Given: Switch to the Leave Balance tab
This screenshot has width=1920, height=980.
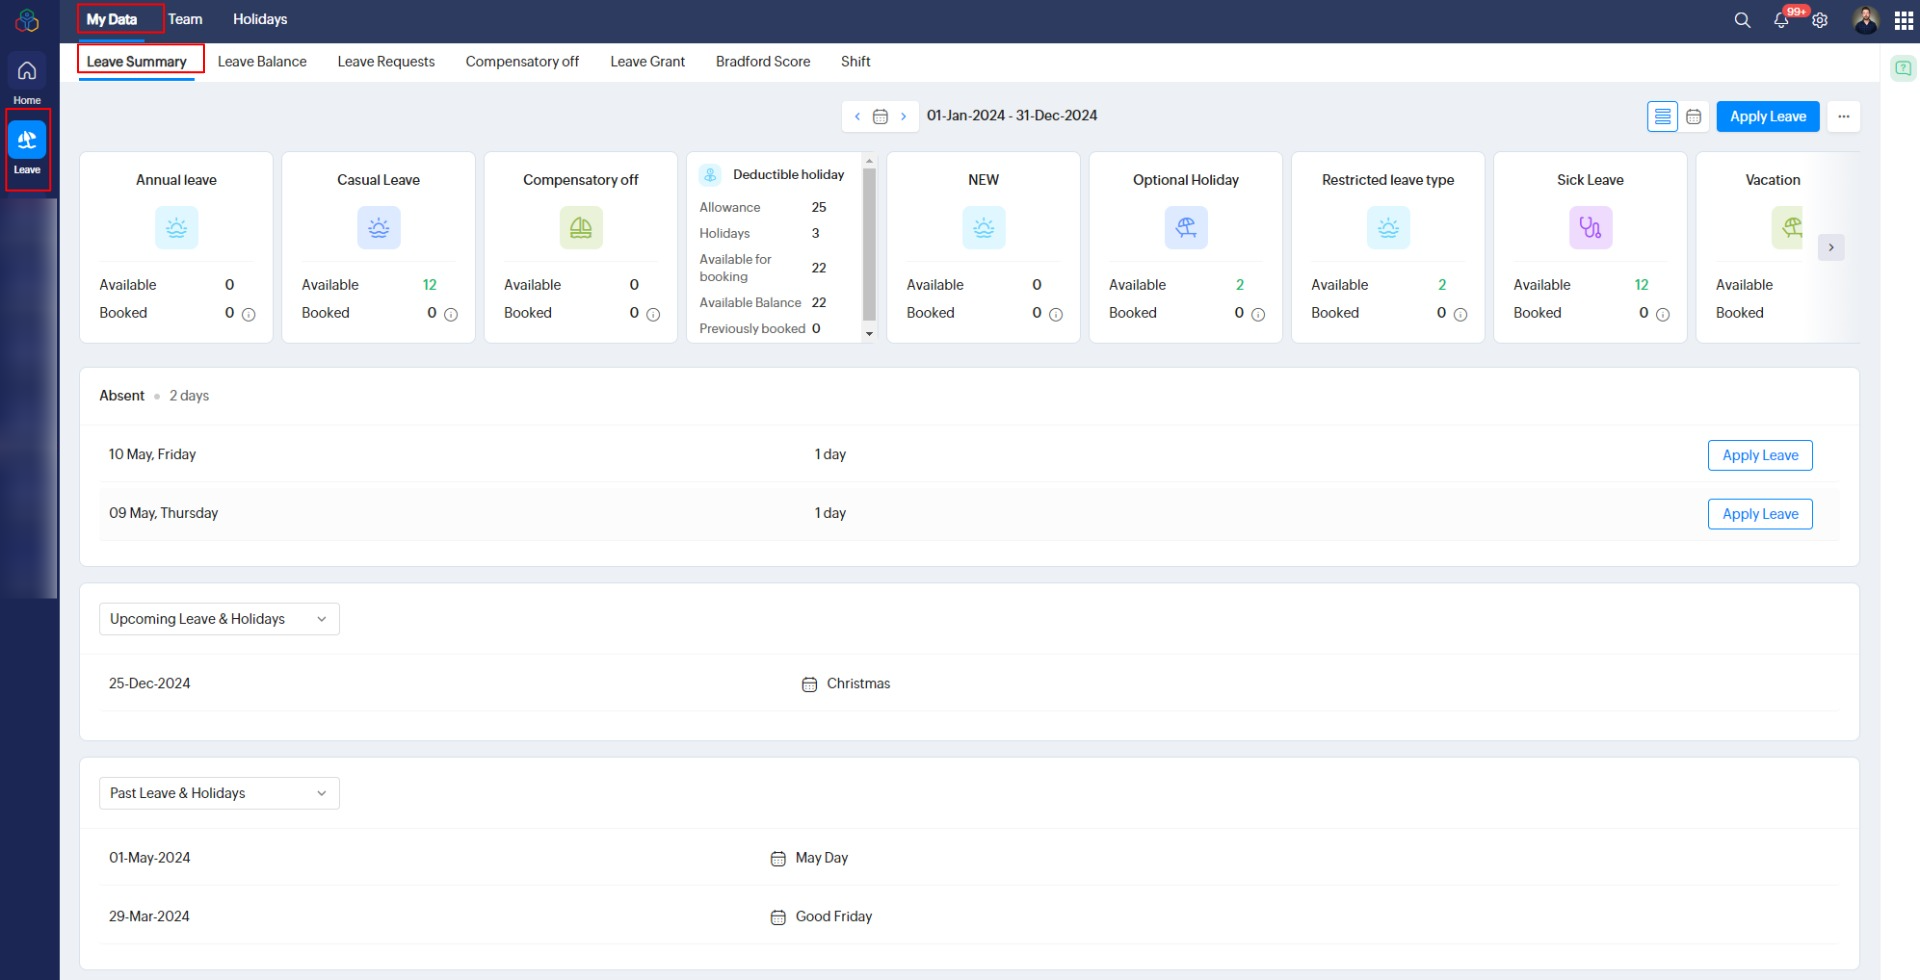Looking at the screenshot, I should 262,61.
